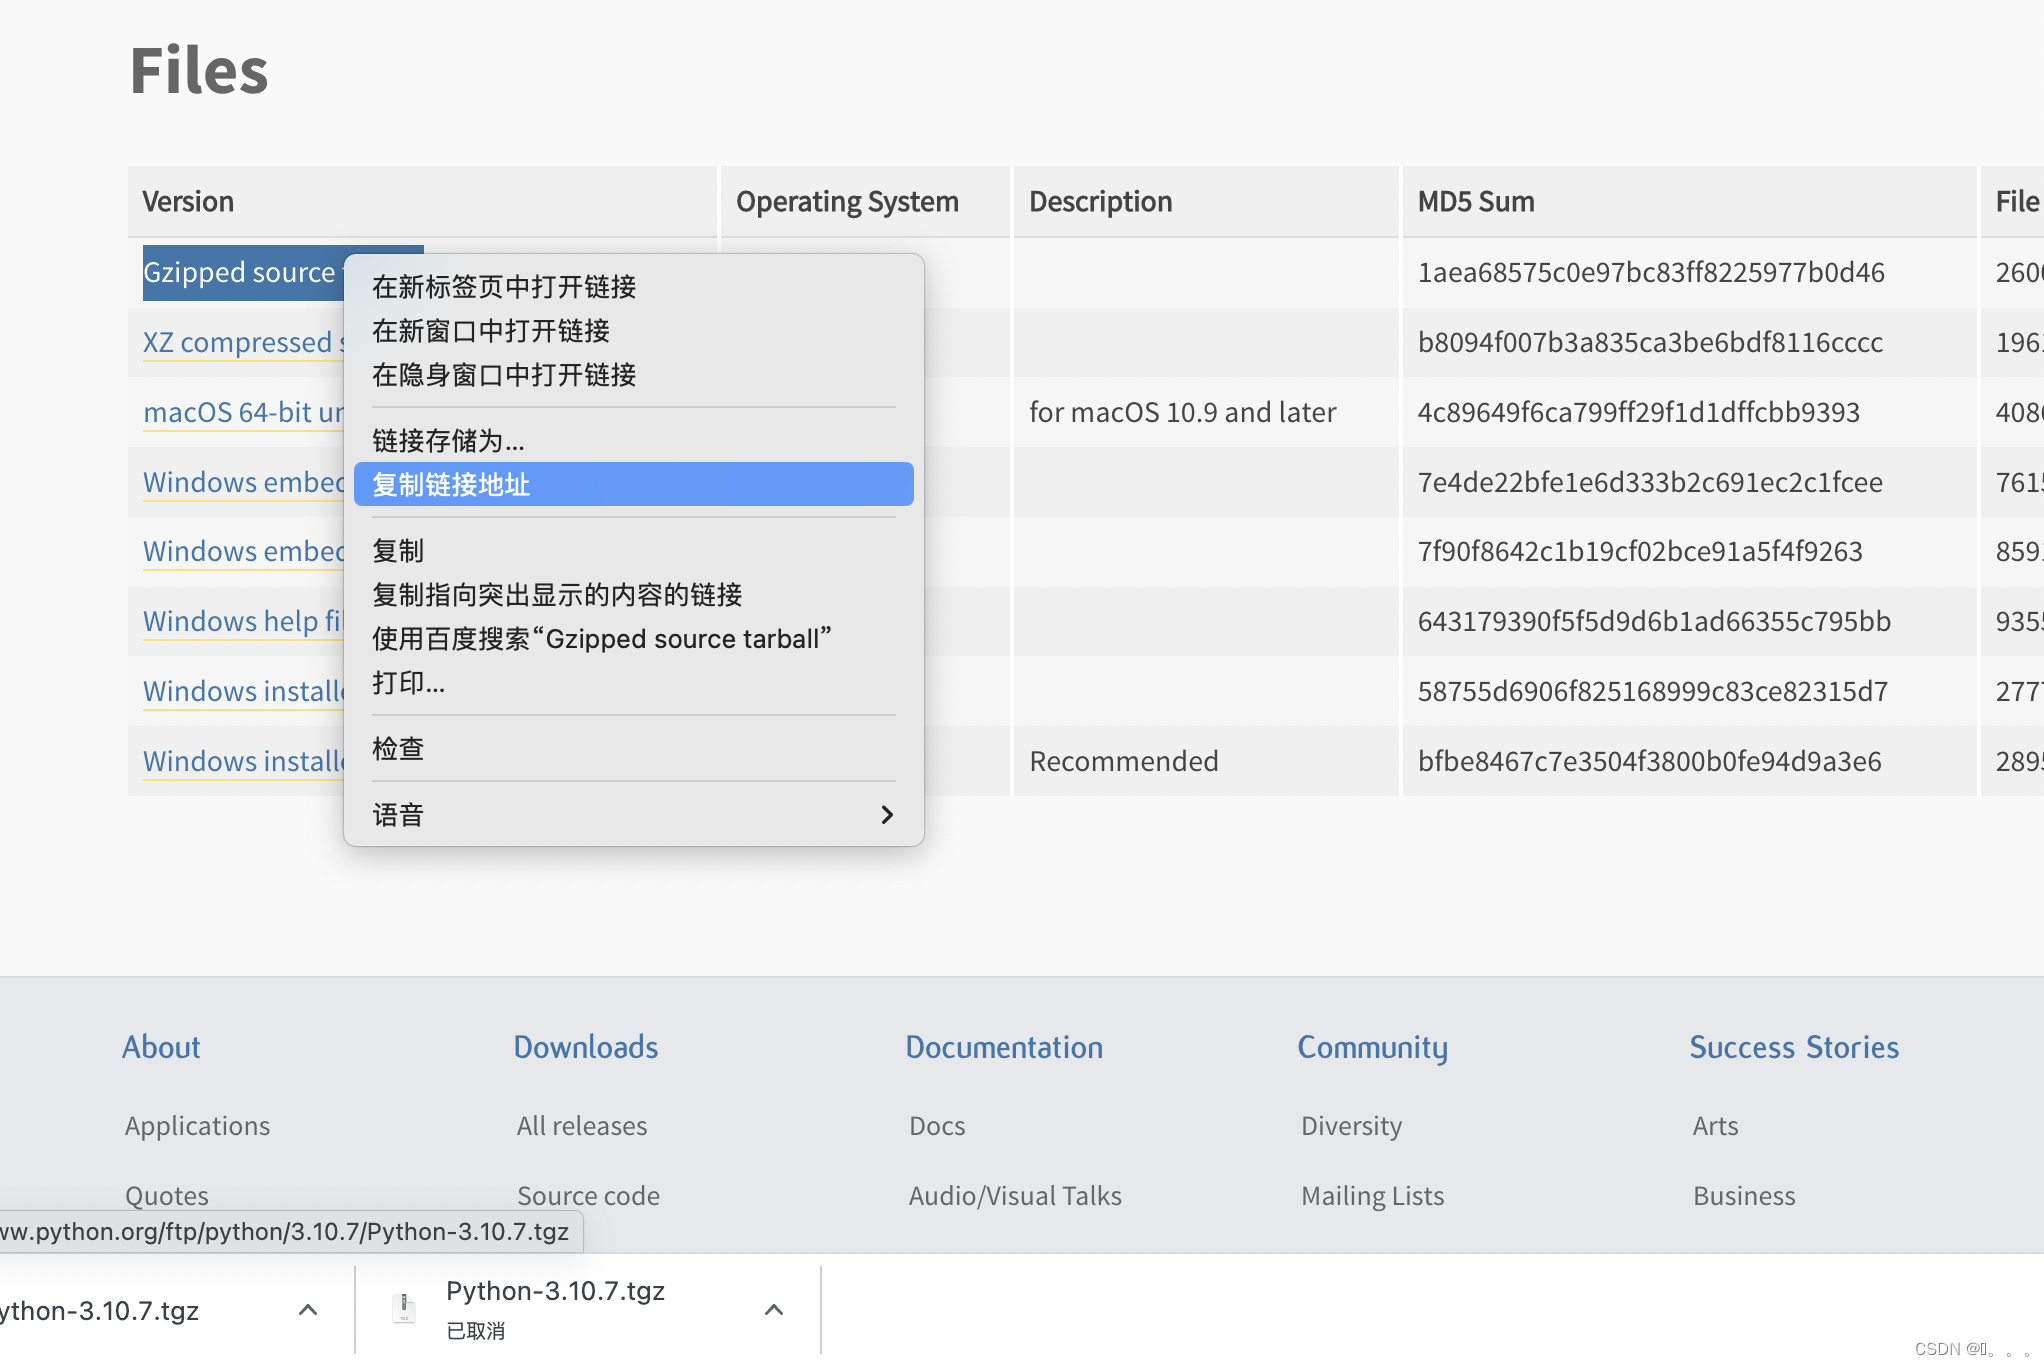Click '在隐身窗口中打开链接' option
Image resolution: width=2044 pixels, height=1366 pixels.
point(506,375)
